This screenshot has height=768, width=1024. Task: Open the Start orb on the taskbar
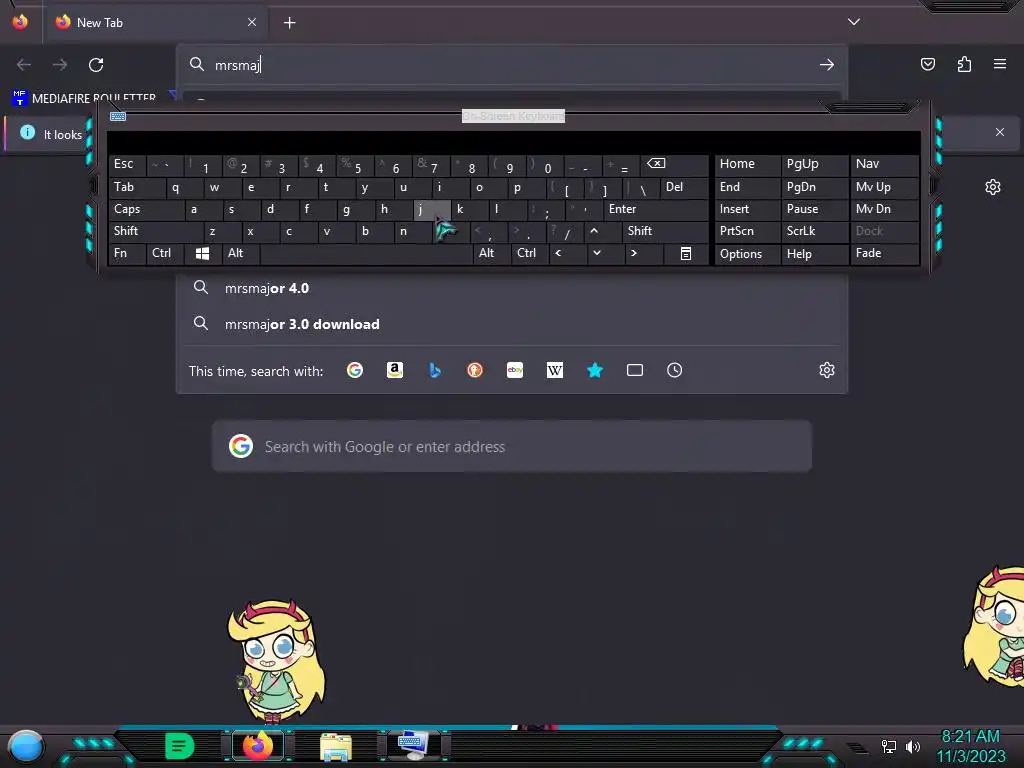(x=26, y=747)
